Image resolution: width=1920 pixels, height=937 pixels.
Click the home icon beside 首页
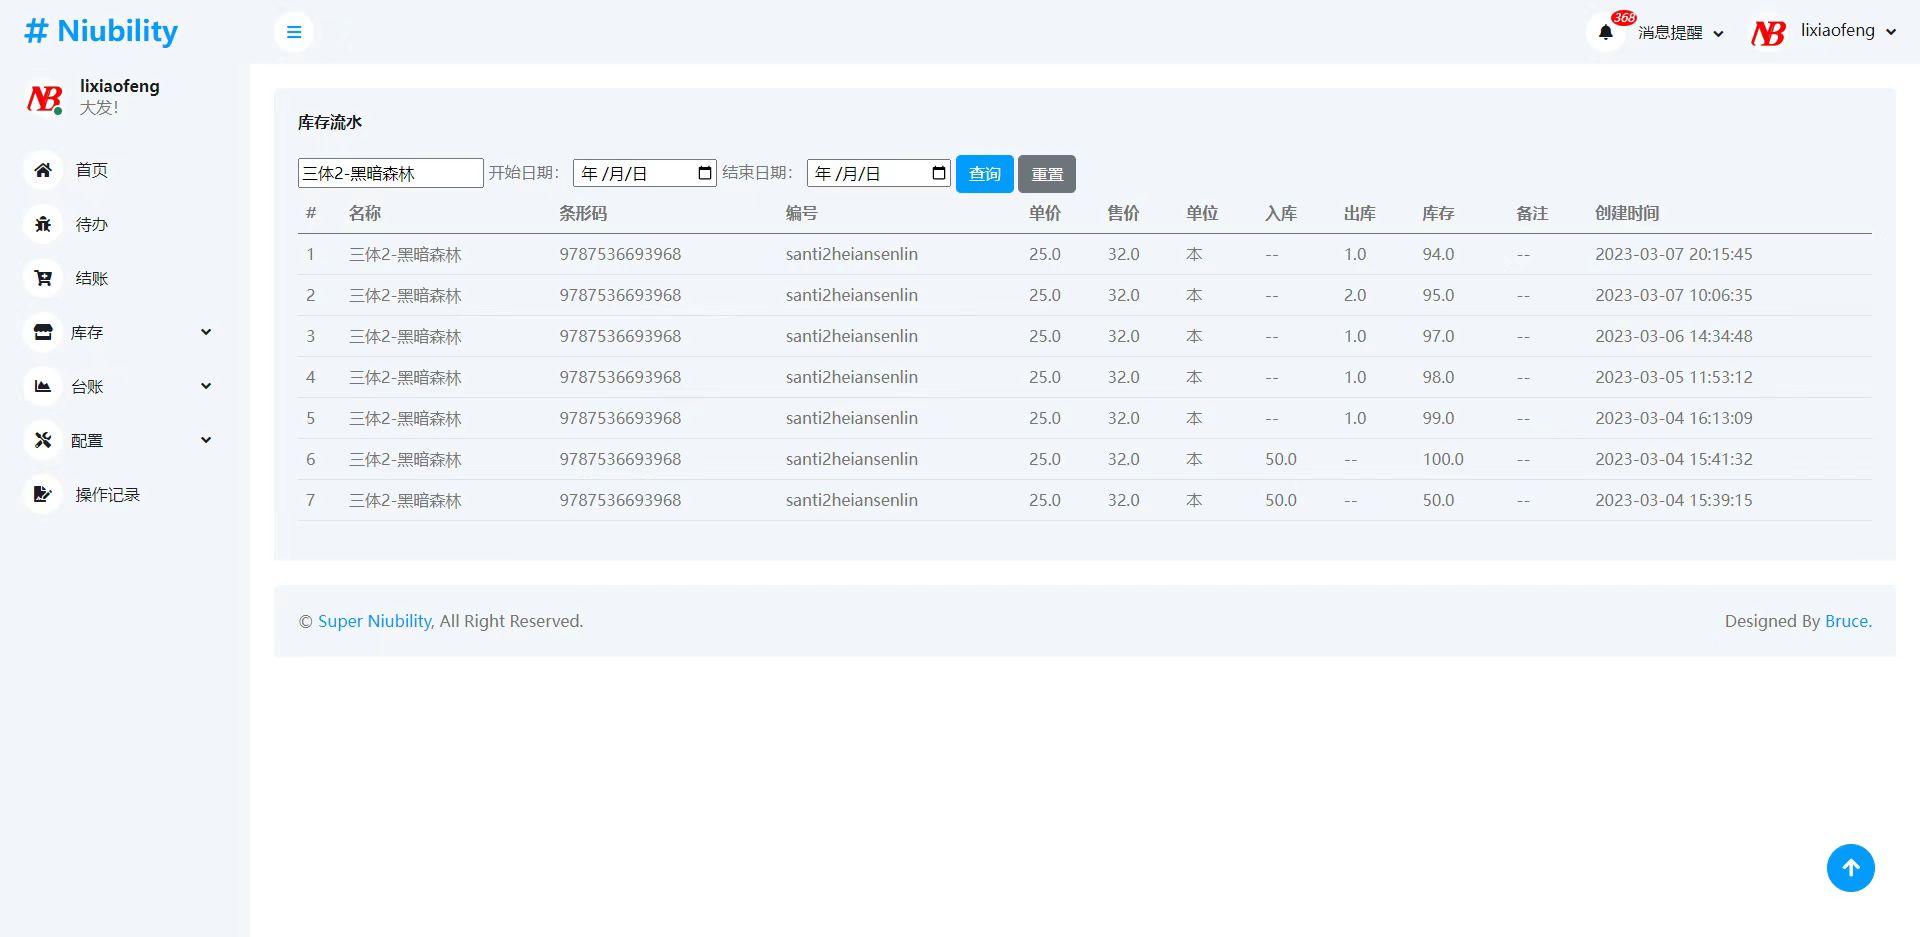tap(43, 170)
